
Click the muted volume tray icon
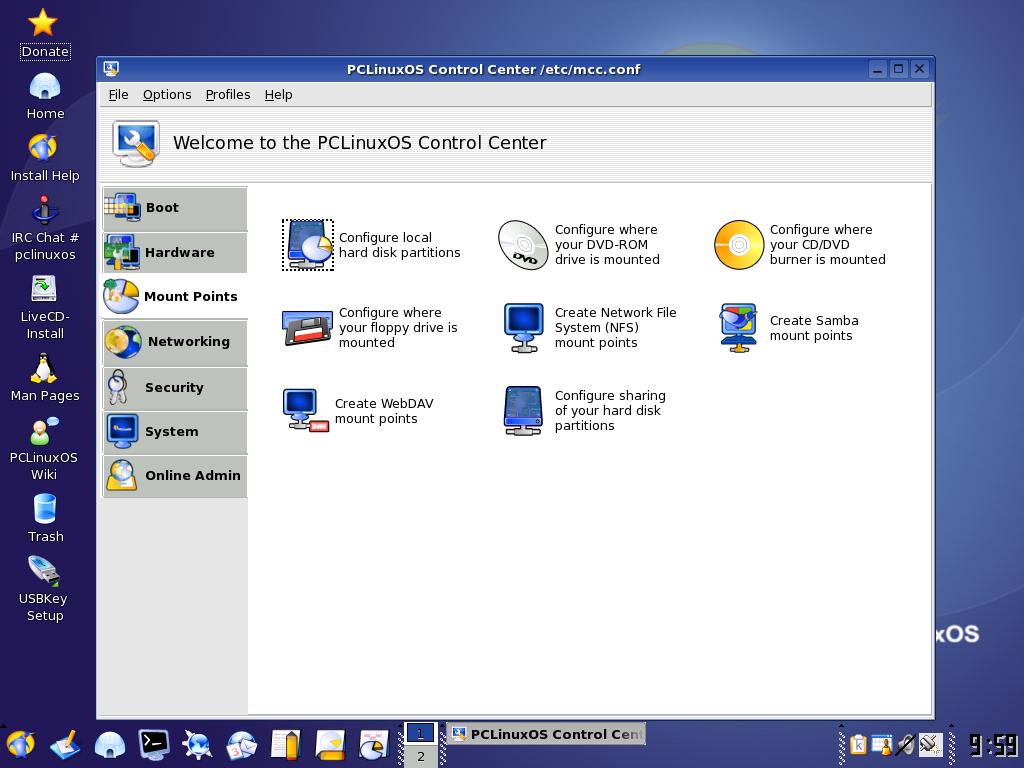[x=906, y=744]
